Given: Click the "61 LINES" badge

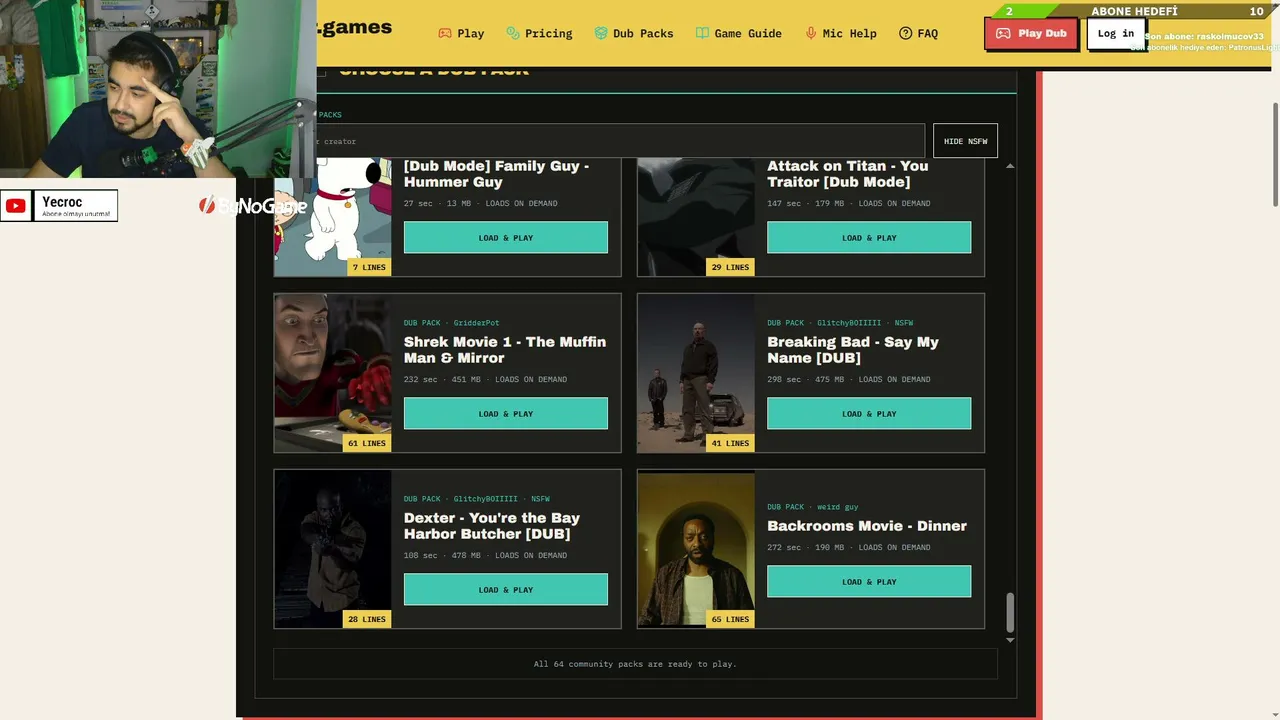Looking at the screenshot, I should pos(367,443).
